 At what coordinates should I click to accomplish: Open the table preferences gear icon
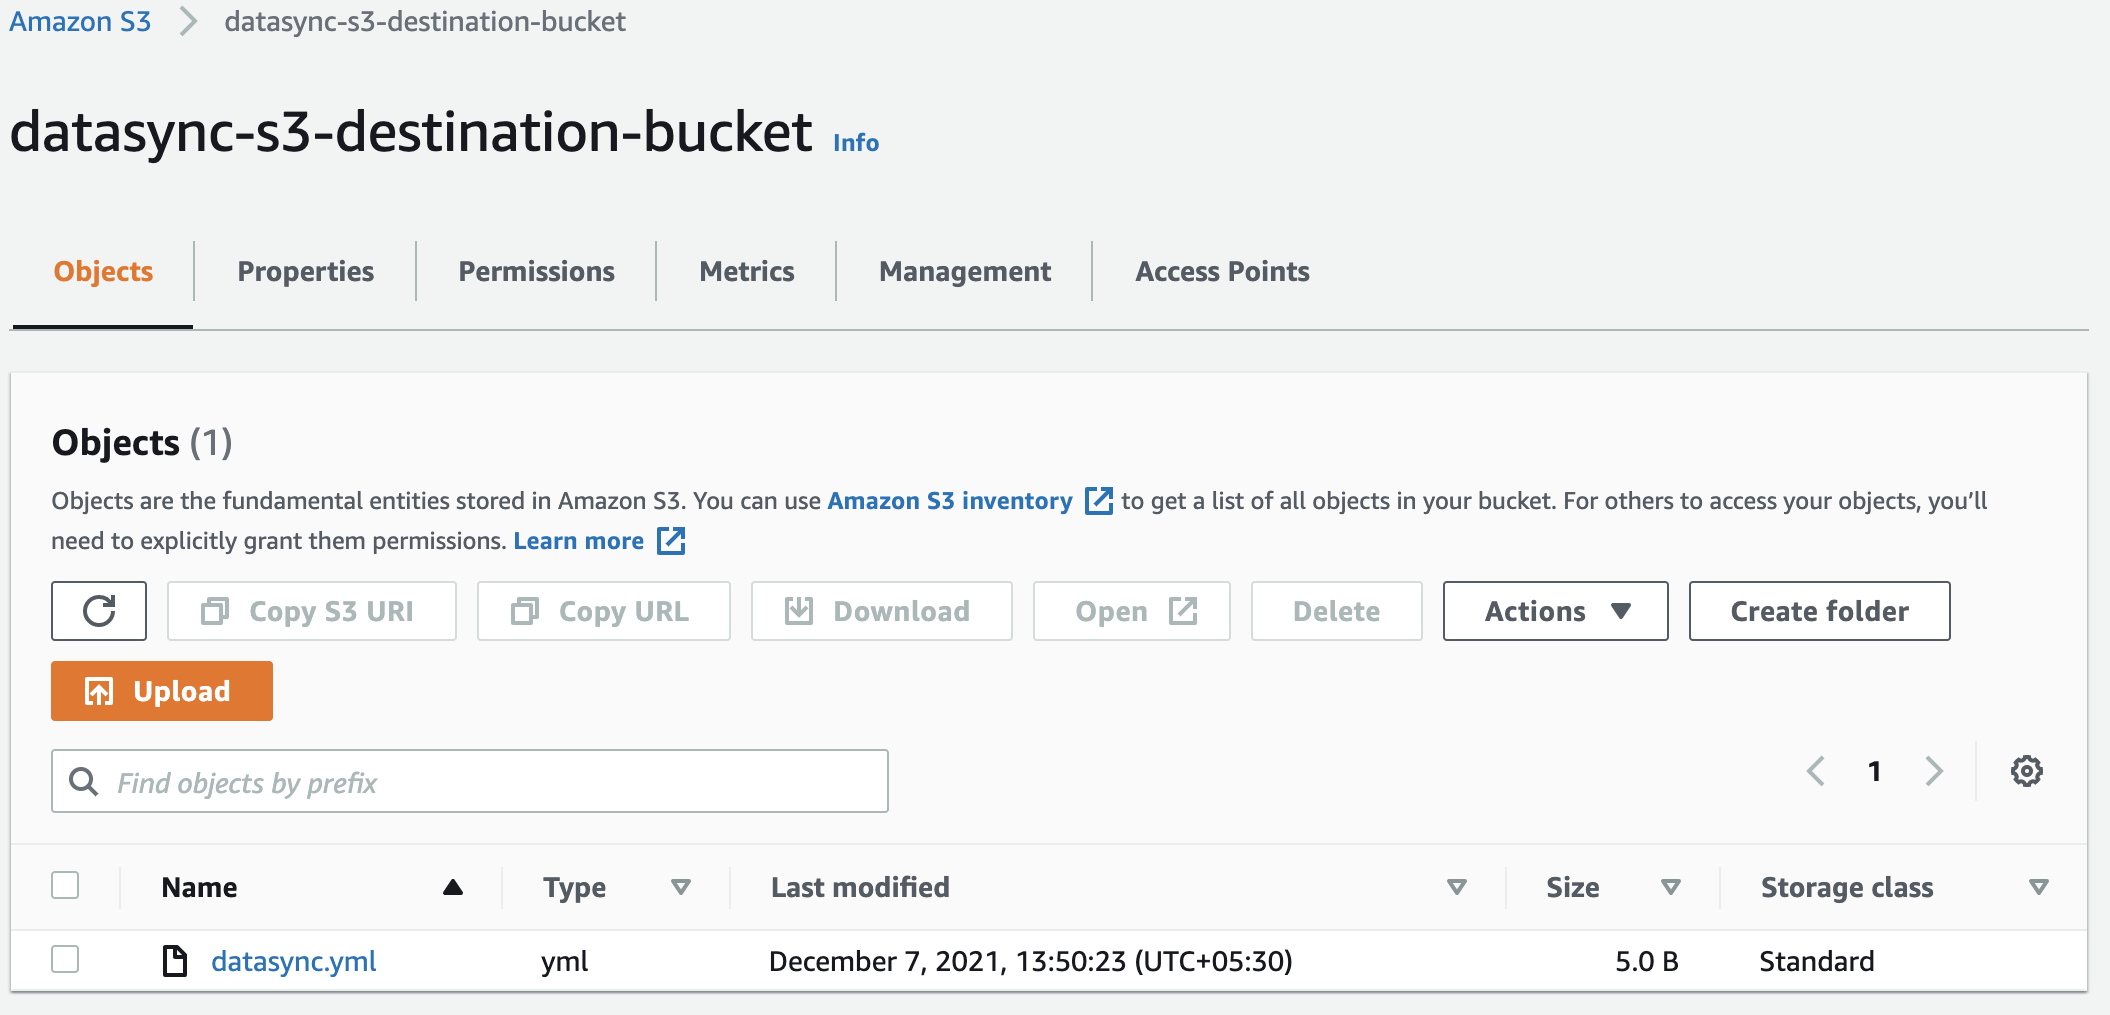(x=2026, y=770)
